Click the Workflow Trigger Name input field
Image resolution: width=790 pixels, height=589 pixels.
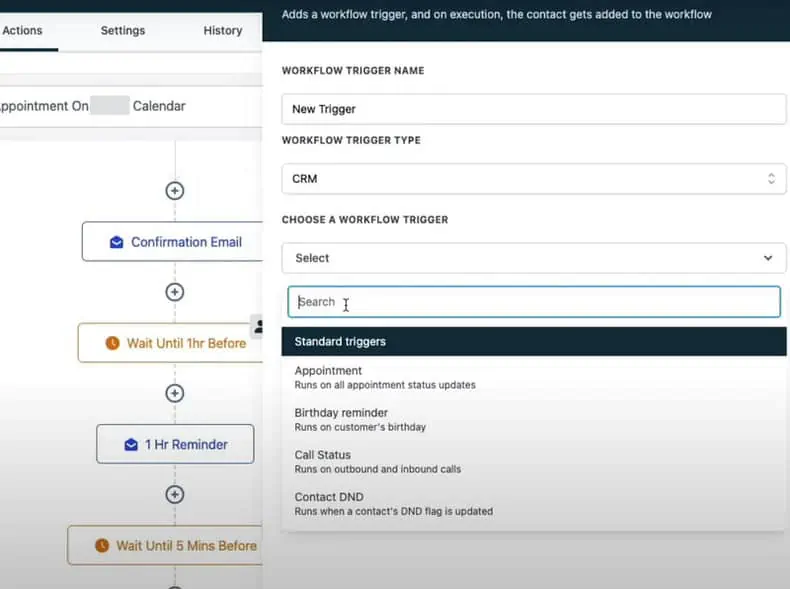click(x=534, y=109)
